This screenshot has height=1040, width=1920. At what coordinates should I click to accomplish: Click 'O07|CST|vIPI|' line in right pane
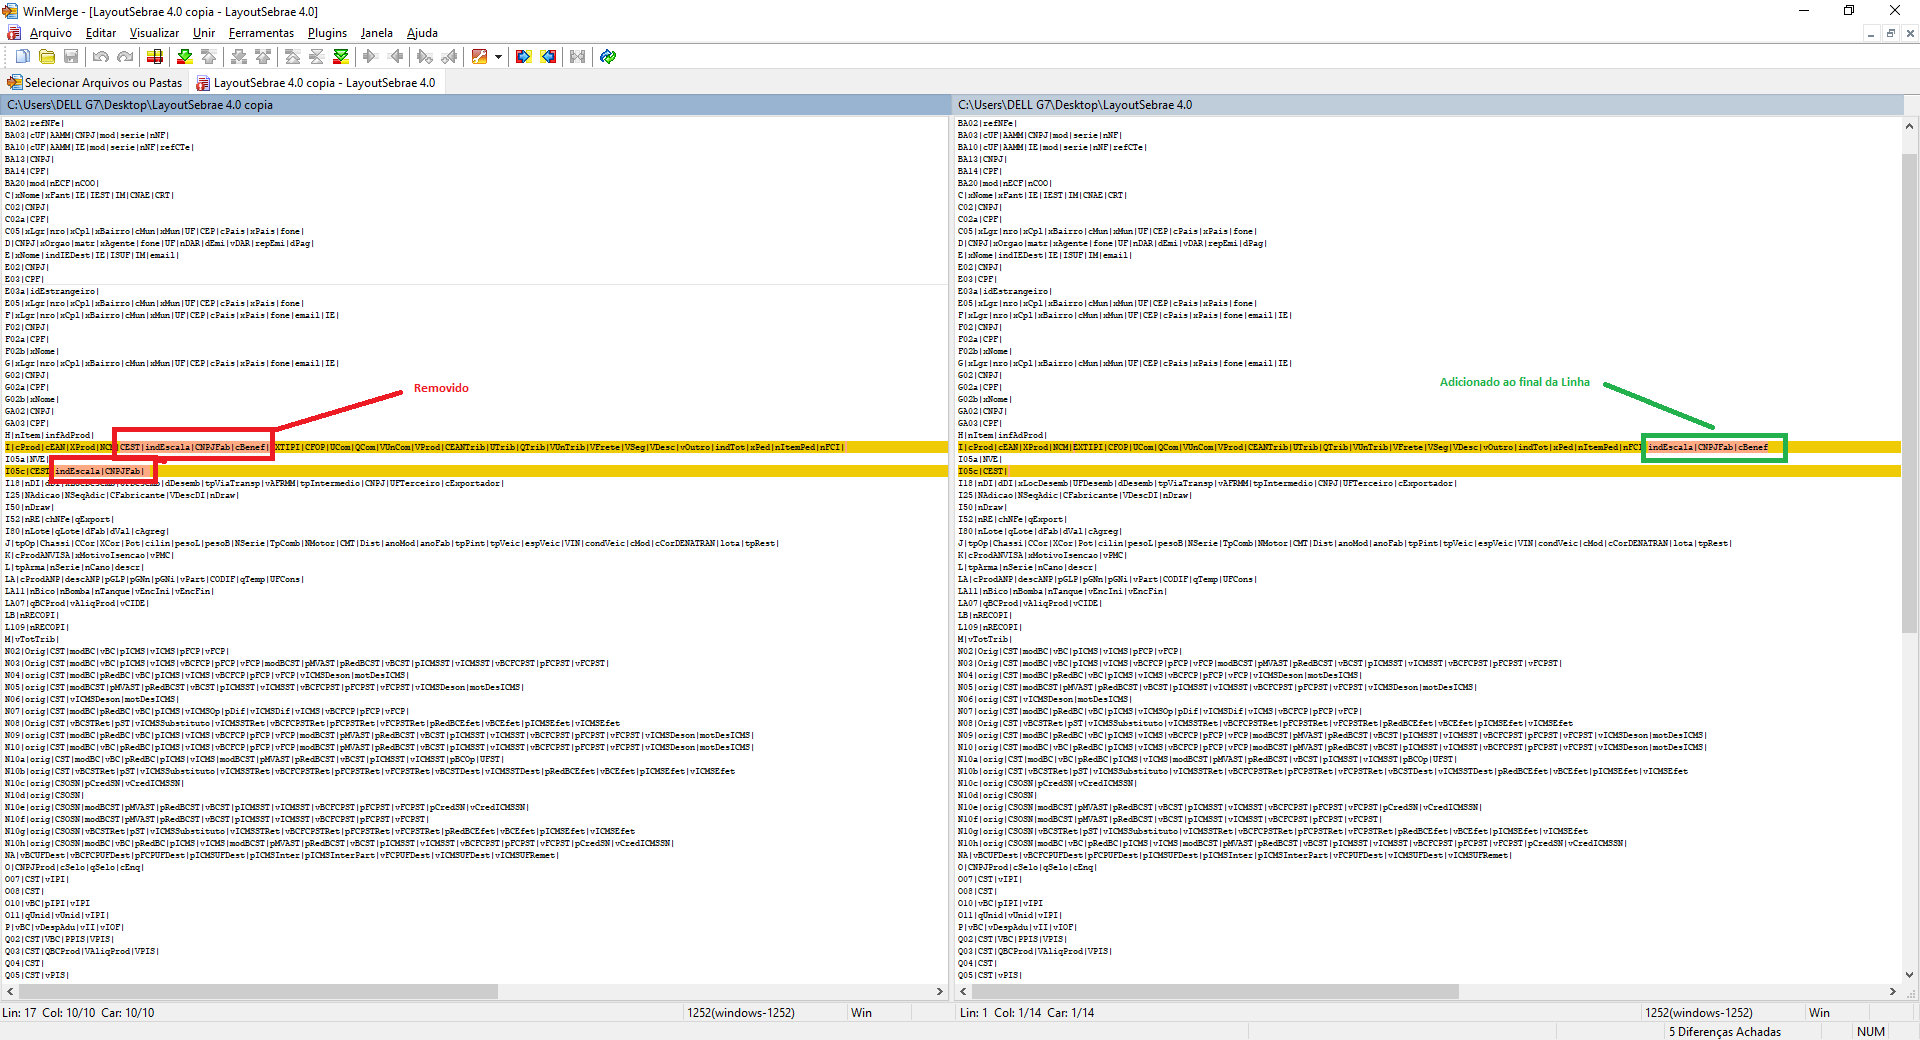pyautogui.click(x=990, y=879)
